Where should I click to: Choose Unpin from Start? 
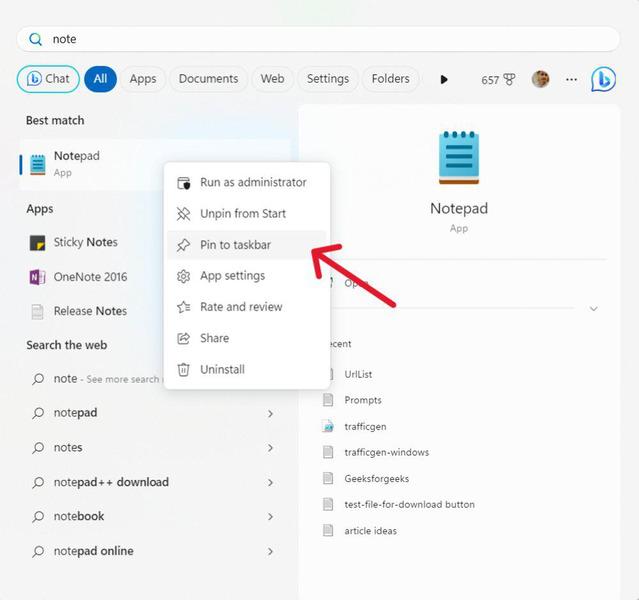point(247,214)
